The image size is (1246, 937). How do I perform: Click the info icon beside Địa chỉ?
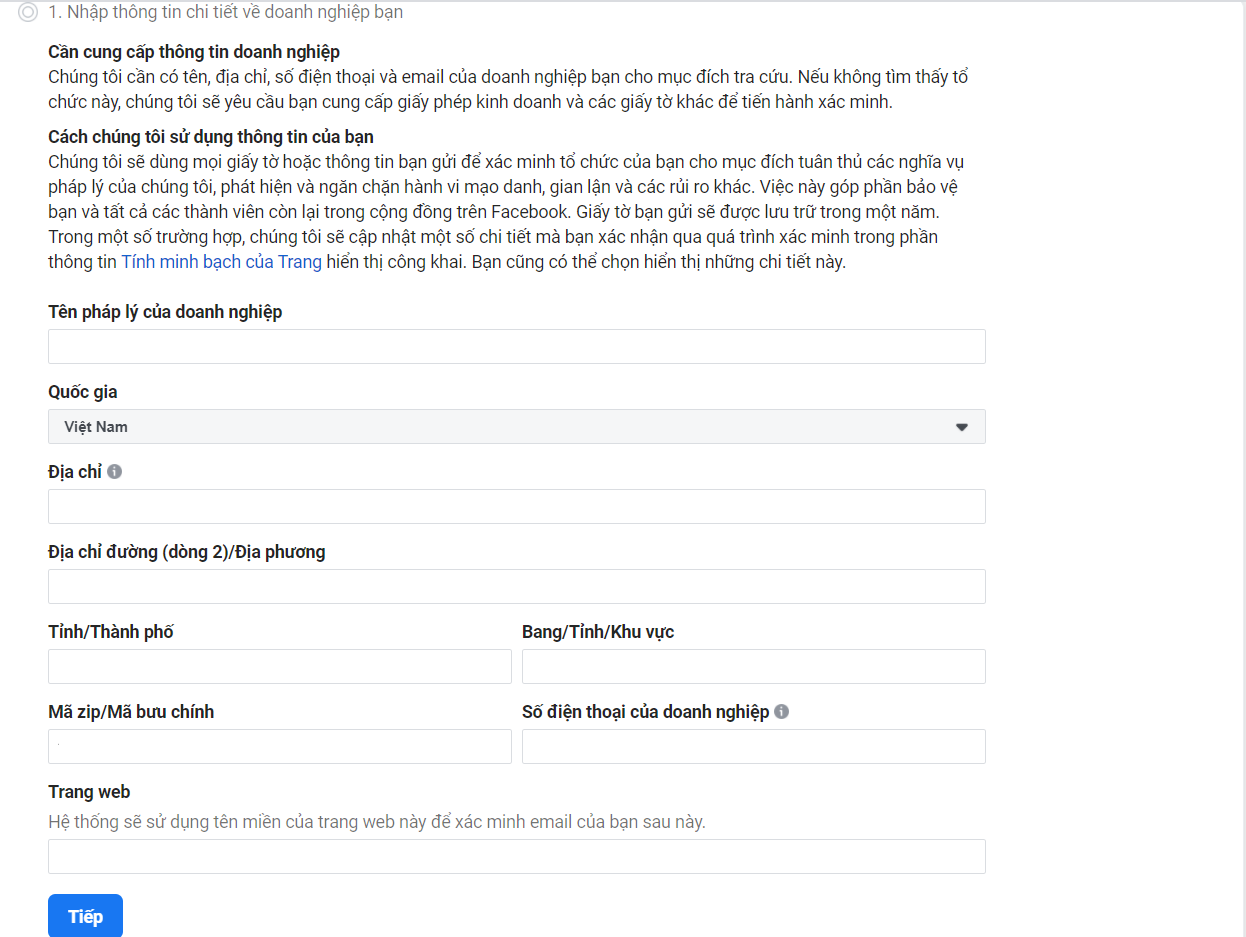click(x=115, y=471)
